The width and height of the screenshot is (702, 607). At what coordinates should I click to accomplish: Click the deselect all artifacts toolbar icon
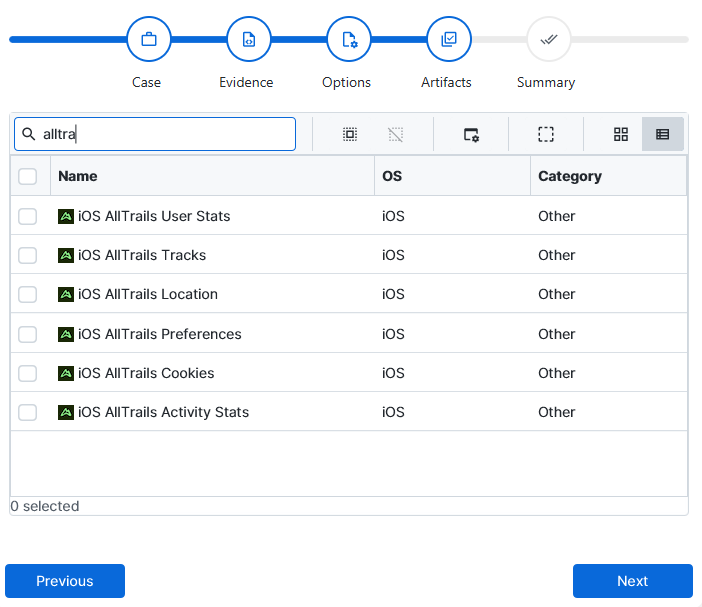pyautogui.click(x=396, y=134)
